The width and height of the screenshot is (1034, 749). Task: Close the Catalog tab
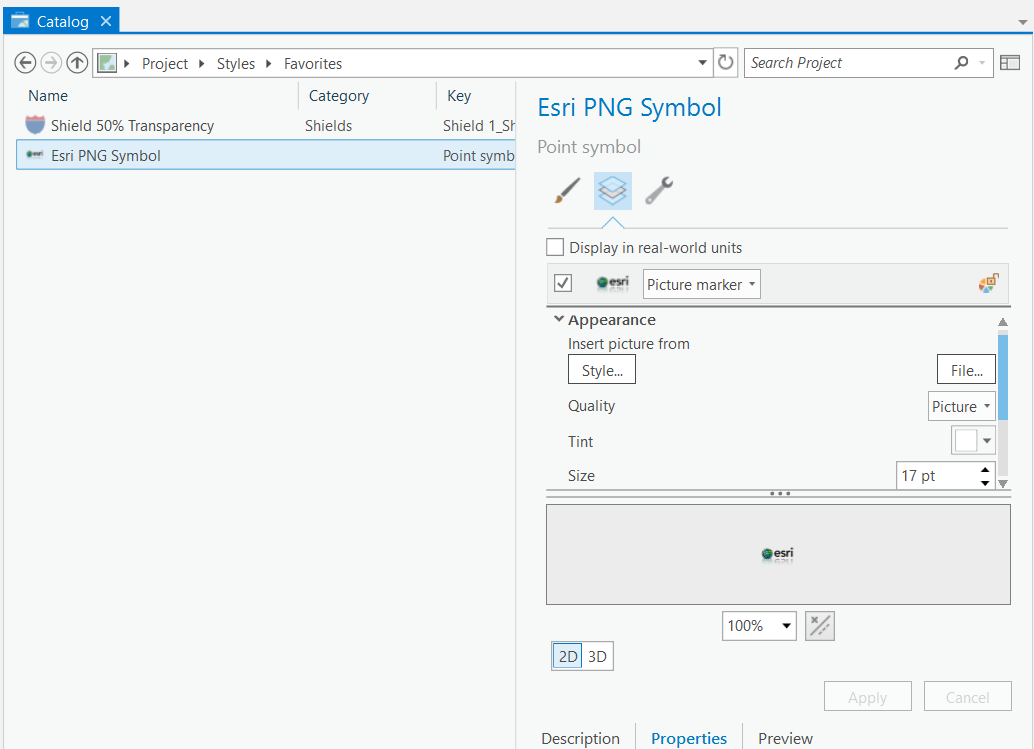(106, 21)
